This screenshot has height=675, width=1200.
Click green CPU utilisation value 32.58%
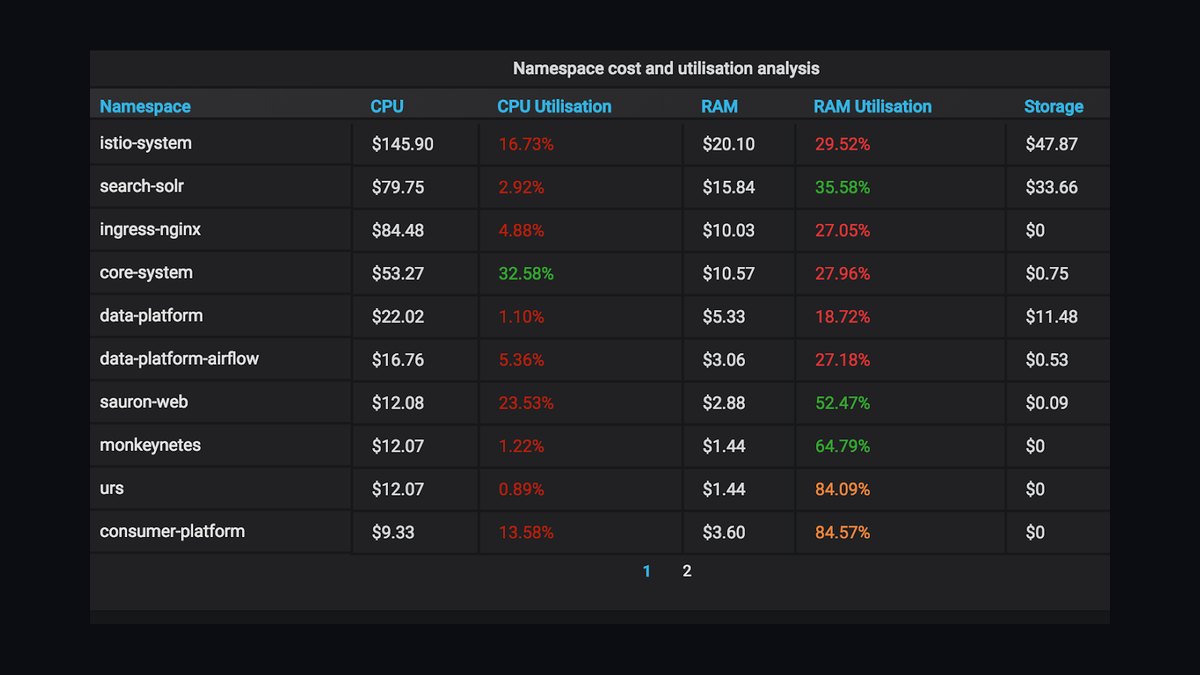(526, 273)
